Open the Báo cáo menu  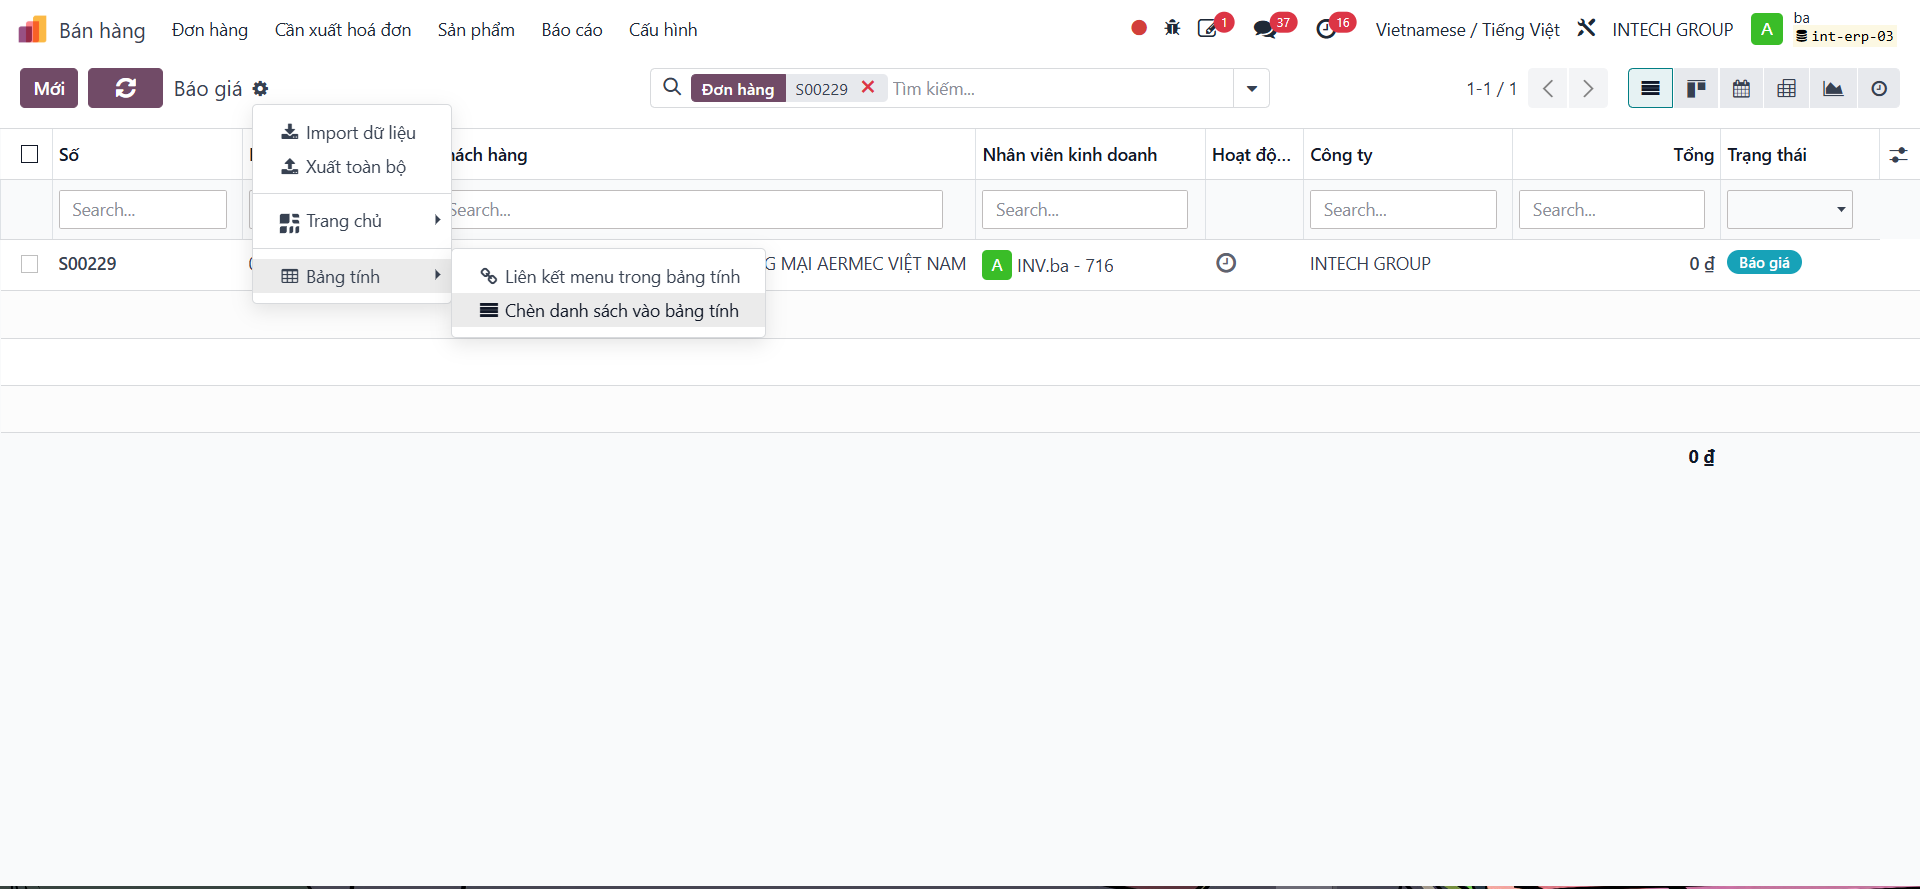[x=572, y=29]
